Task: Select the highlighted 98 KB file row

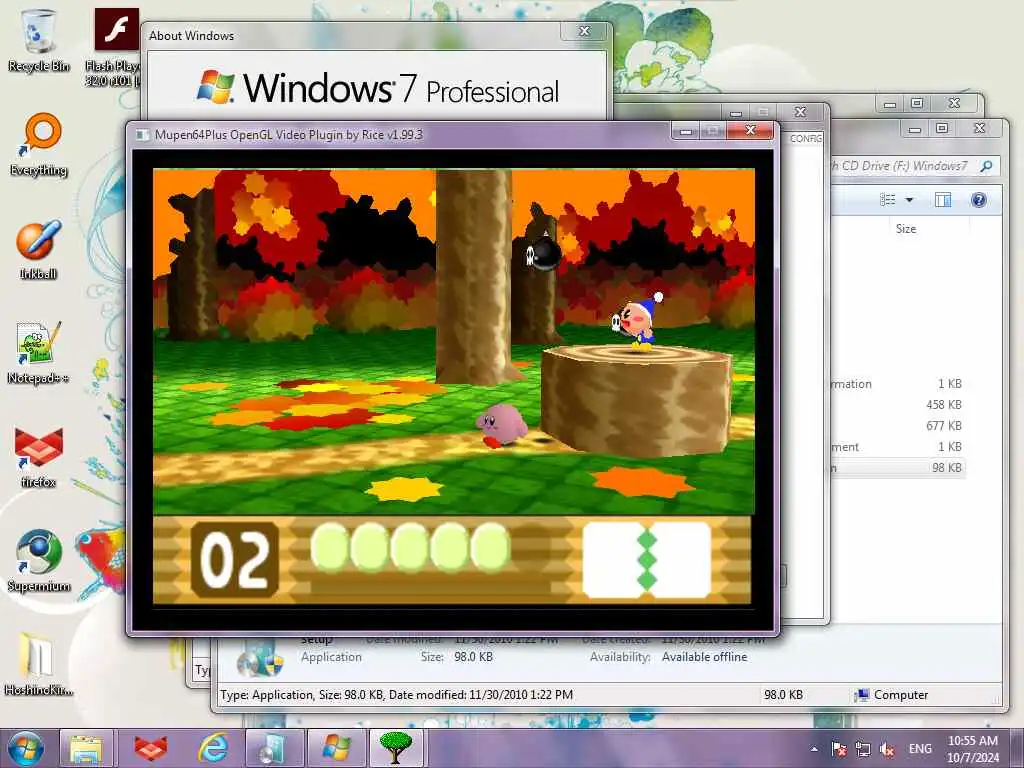Action: 898,468
